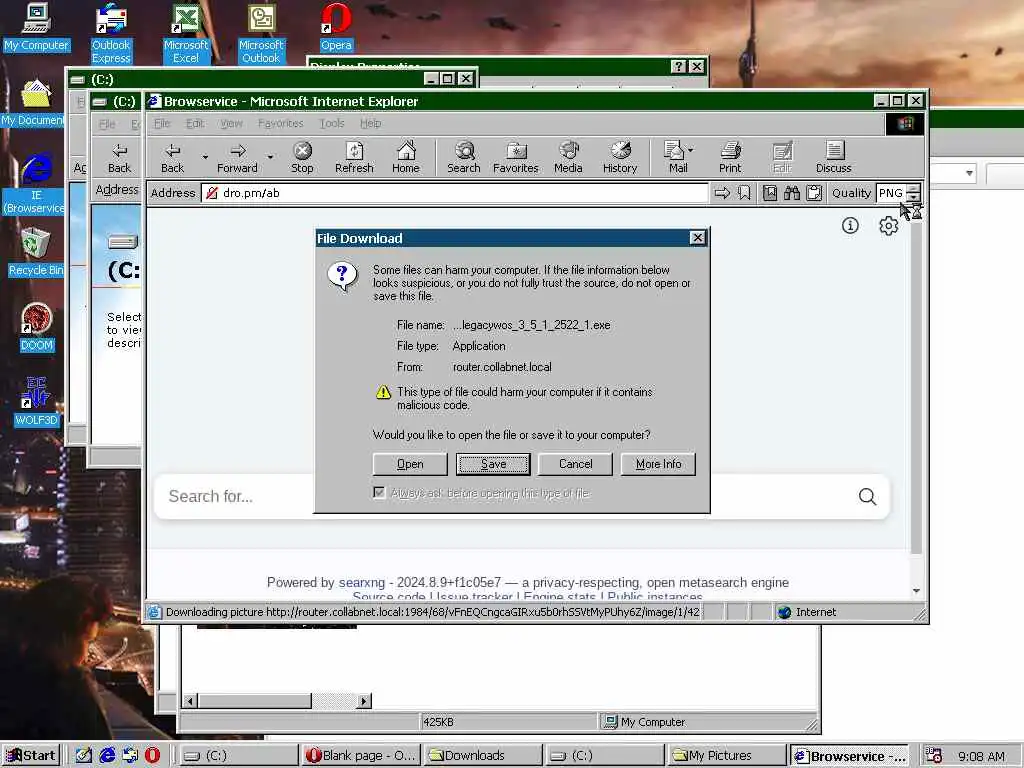Switch to My Pictures taskbar button
Viewport: 1024px width, 768px height.
728,756
